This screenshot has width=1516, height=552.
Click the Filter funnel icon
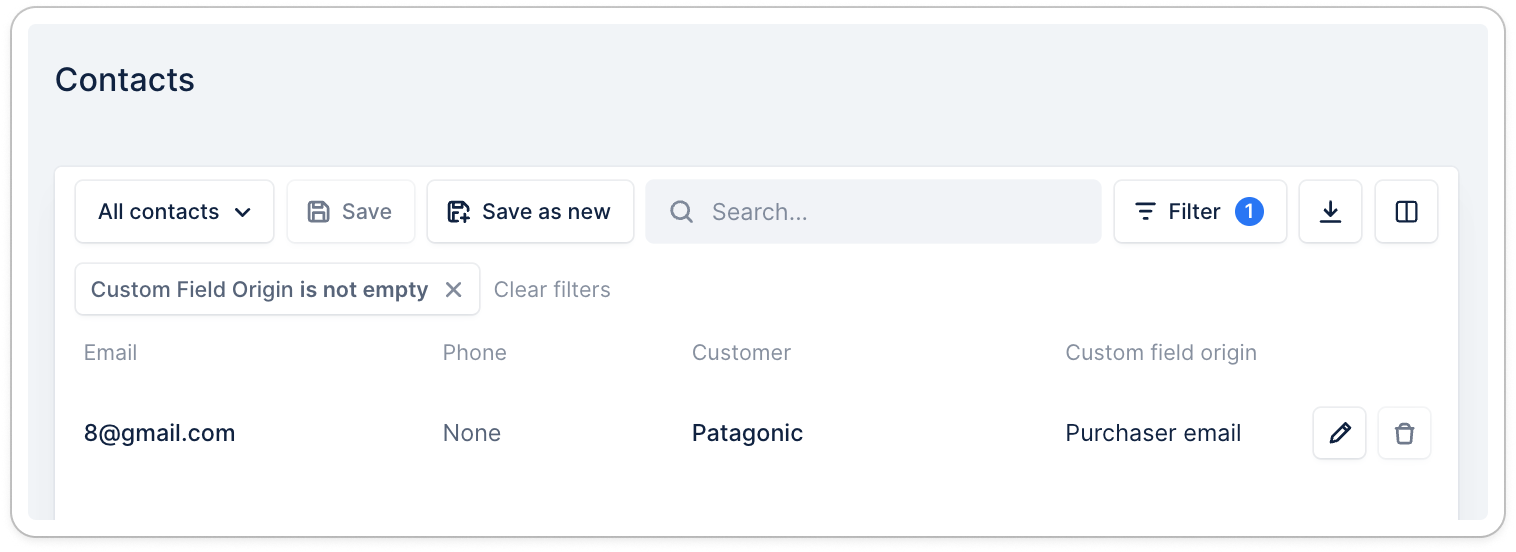pyautogui.click(x=1145, y=212)
